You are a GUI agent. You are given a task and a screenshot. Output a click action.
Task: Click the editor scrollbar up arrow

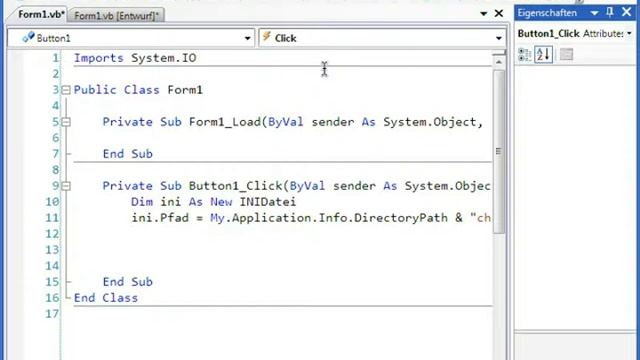pos(498,62)
